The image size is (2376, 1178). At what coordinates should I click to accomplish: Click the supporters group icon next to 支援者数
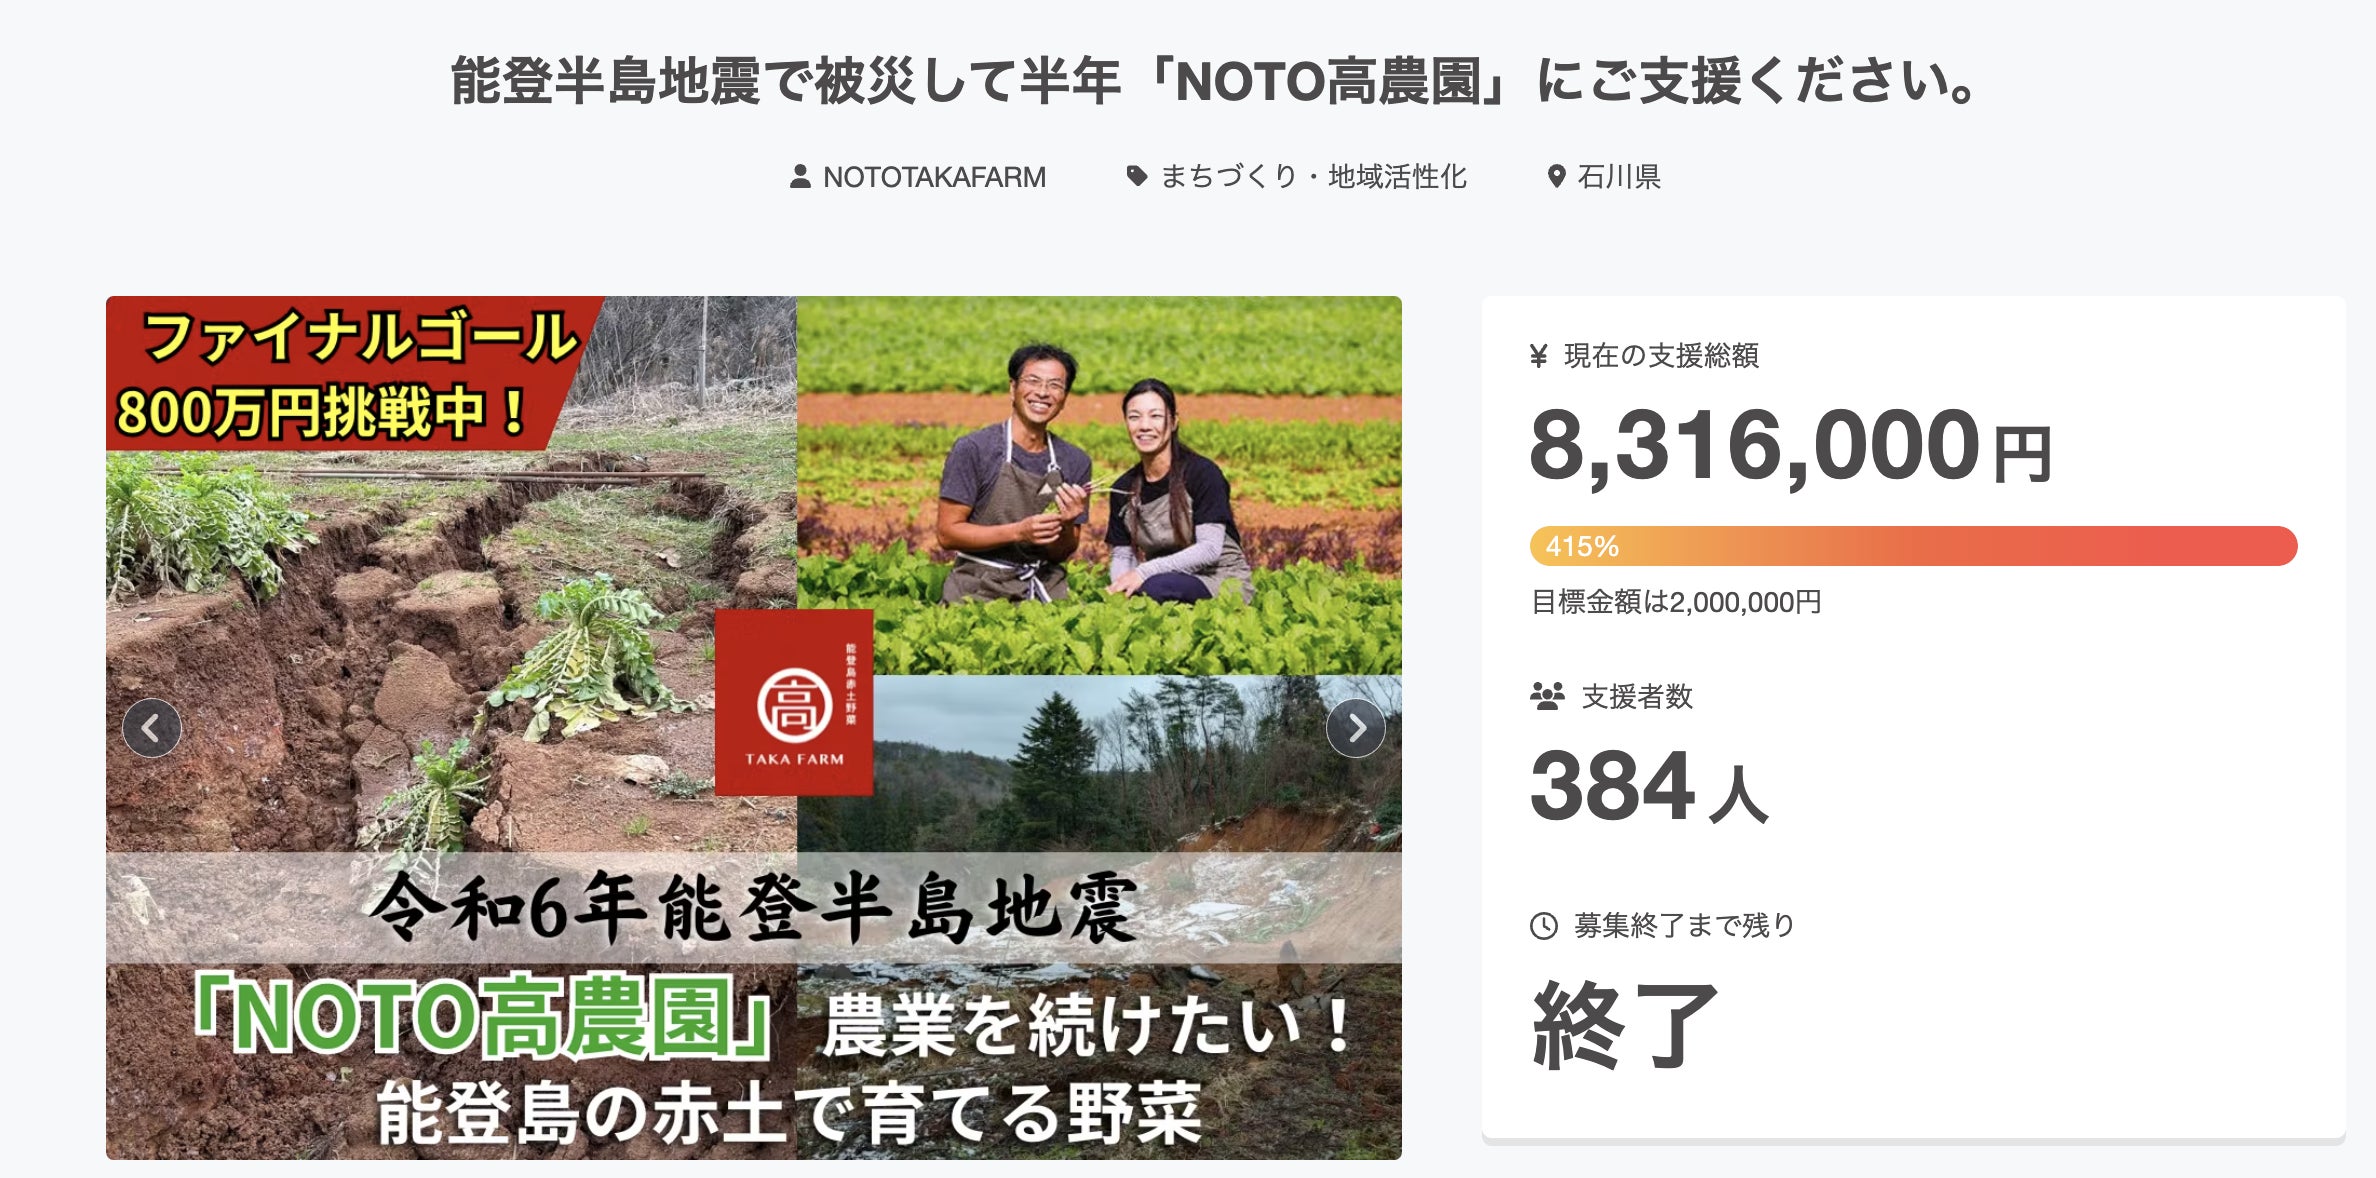click(x=1547, y=696)
